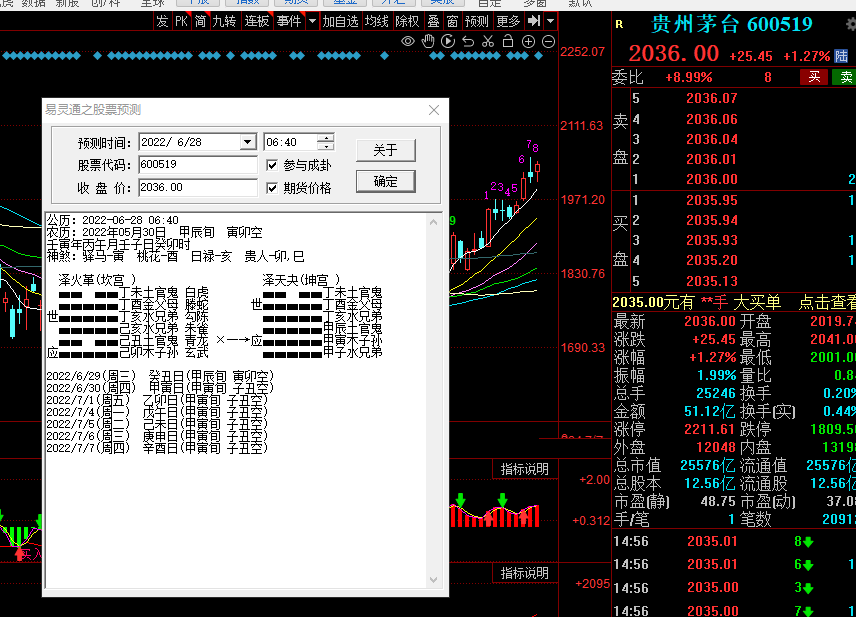Click buy level 4 price 2035.20
The image size is (856, 617).
pos(712,260)
